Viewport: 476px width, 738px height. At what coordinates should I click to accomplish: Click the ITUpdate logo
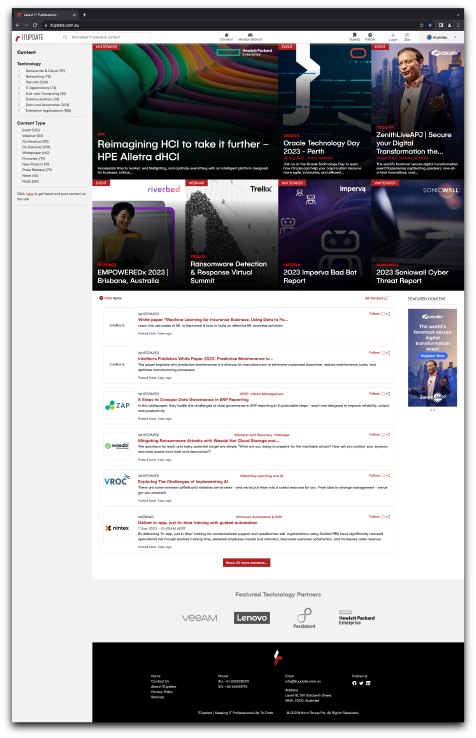pos(30,37)
